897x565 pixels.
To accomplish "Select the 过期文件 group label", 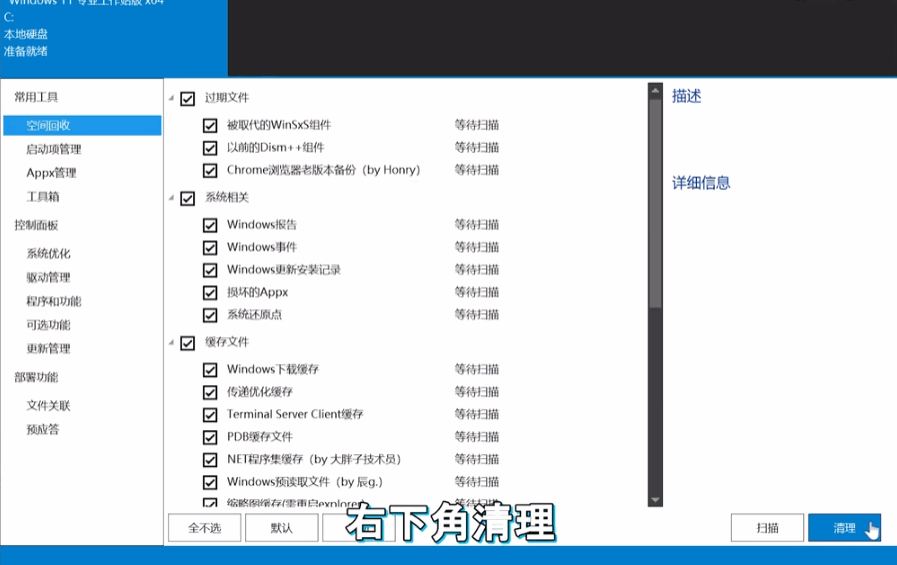I will tap(227, 98).
